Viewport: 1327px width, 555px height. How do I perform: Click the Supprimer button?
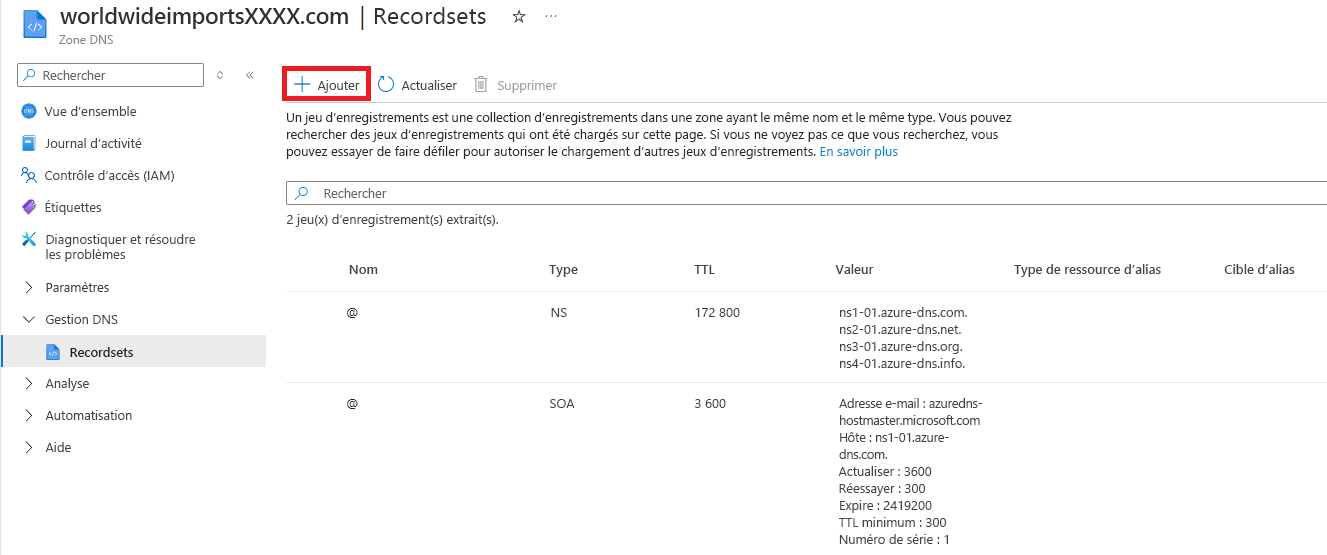(515, 85)
